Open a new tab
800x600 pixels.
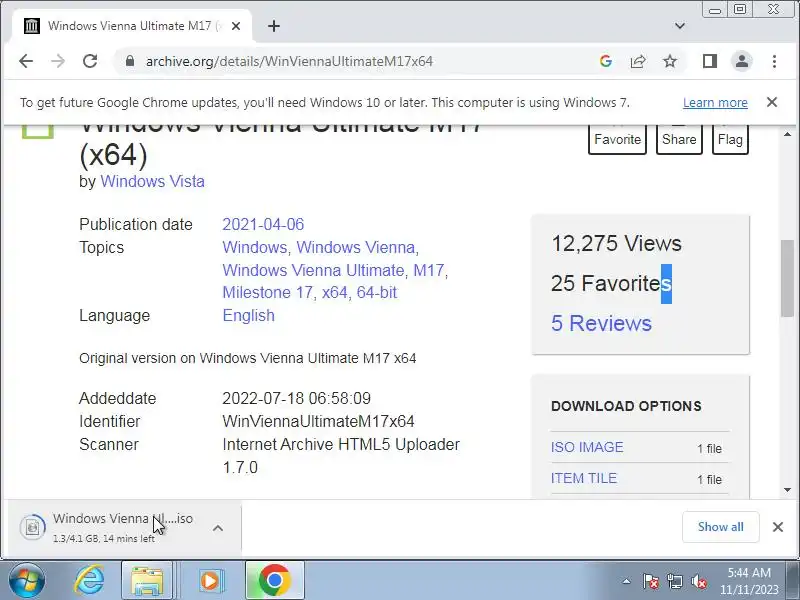(274, 26)
